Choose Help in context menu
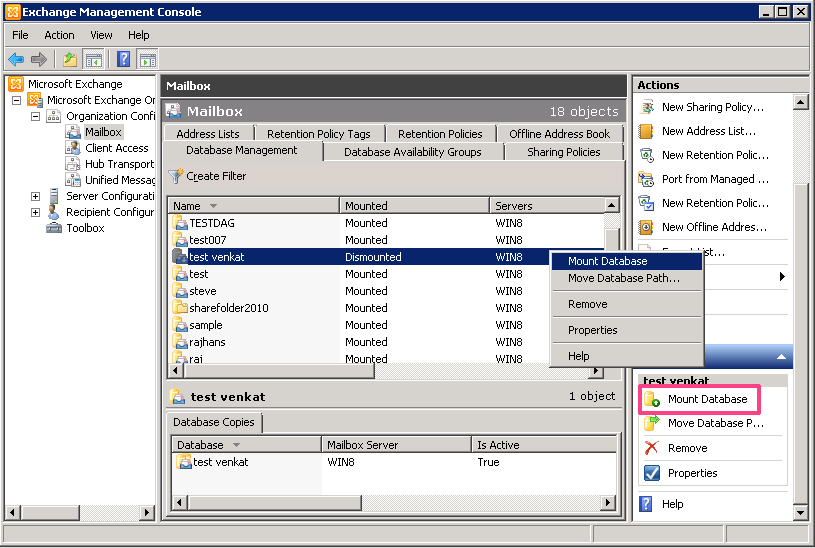The image size is (815, 548). click(627, 356)
